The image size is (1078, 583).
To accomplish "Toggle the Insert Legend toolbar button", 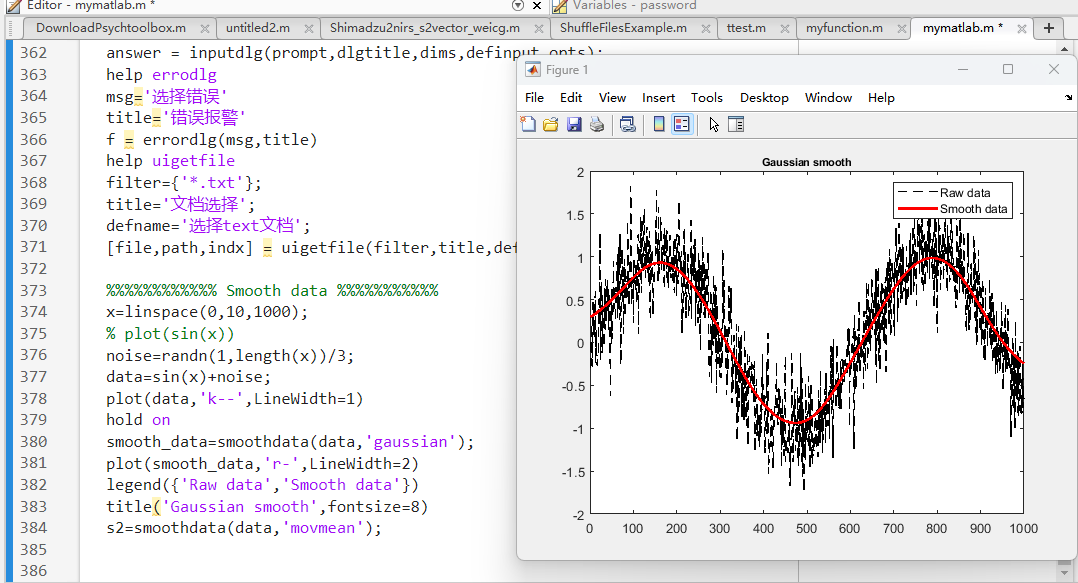I will (681, 125).
